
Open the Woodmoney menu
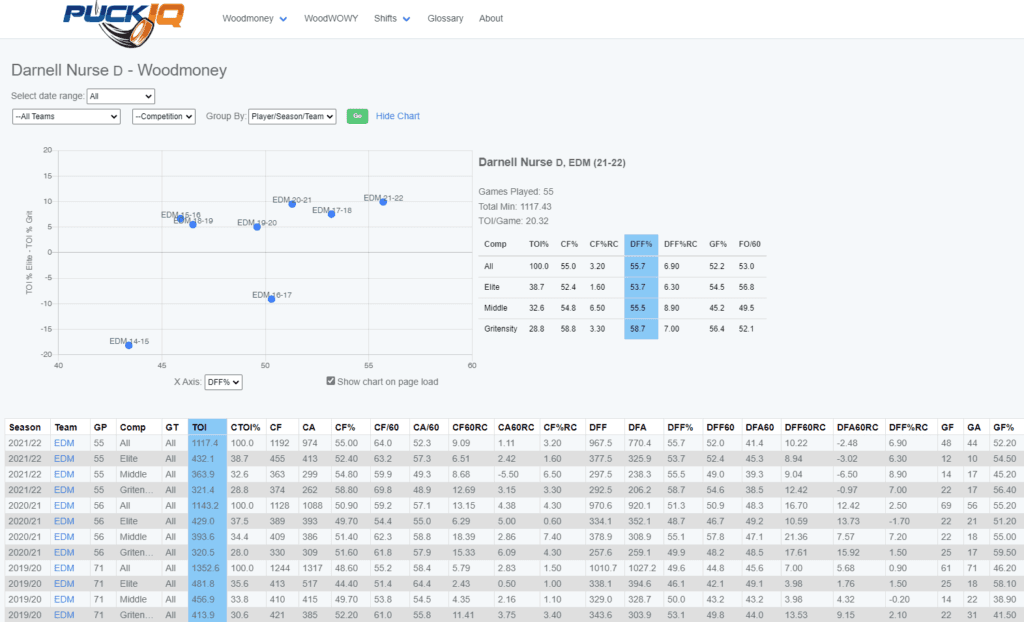[254, 19]
